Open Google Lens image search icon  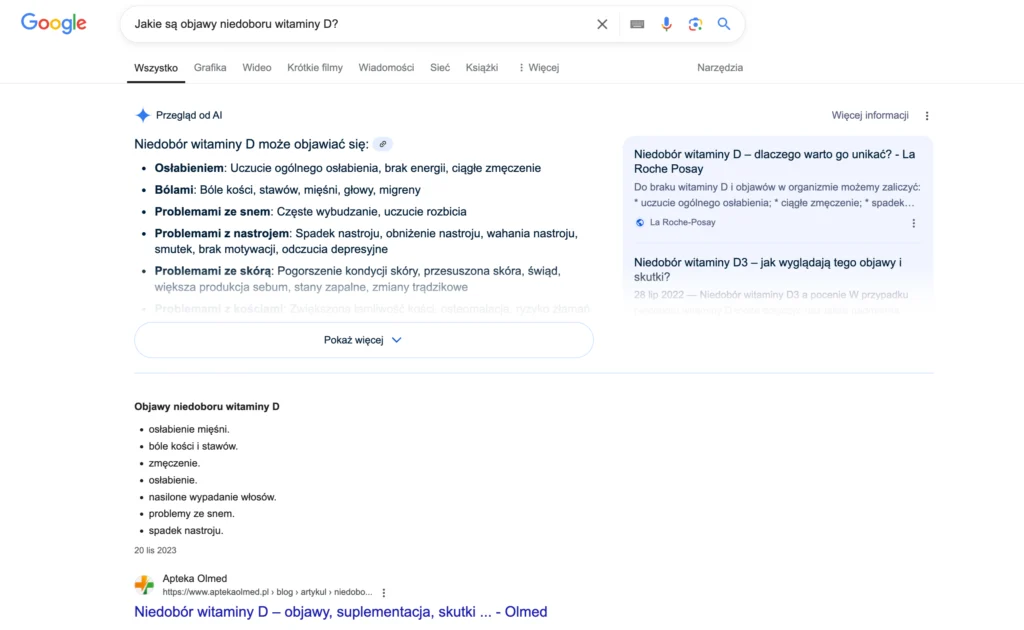(695, 24)
